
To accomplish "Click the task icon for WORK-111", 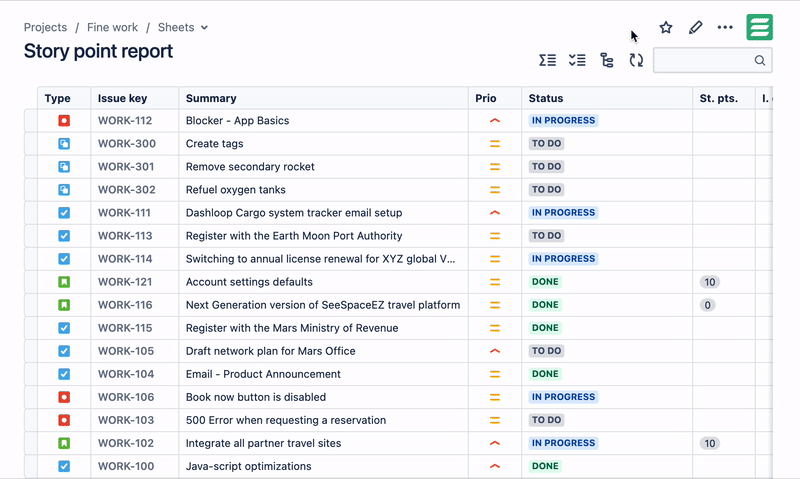I will click(x=64, y=213).
